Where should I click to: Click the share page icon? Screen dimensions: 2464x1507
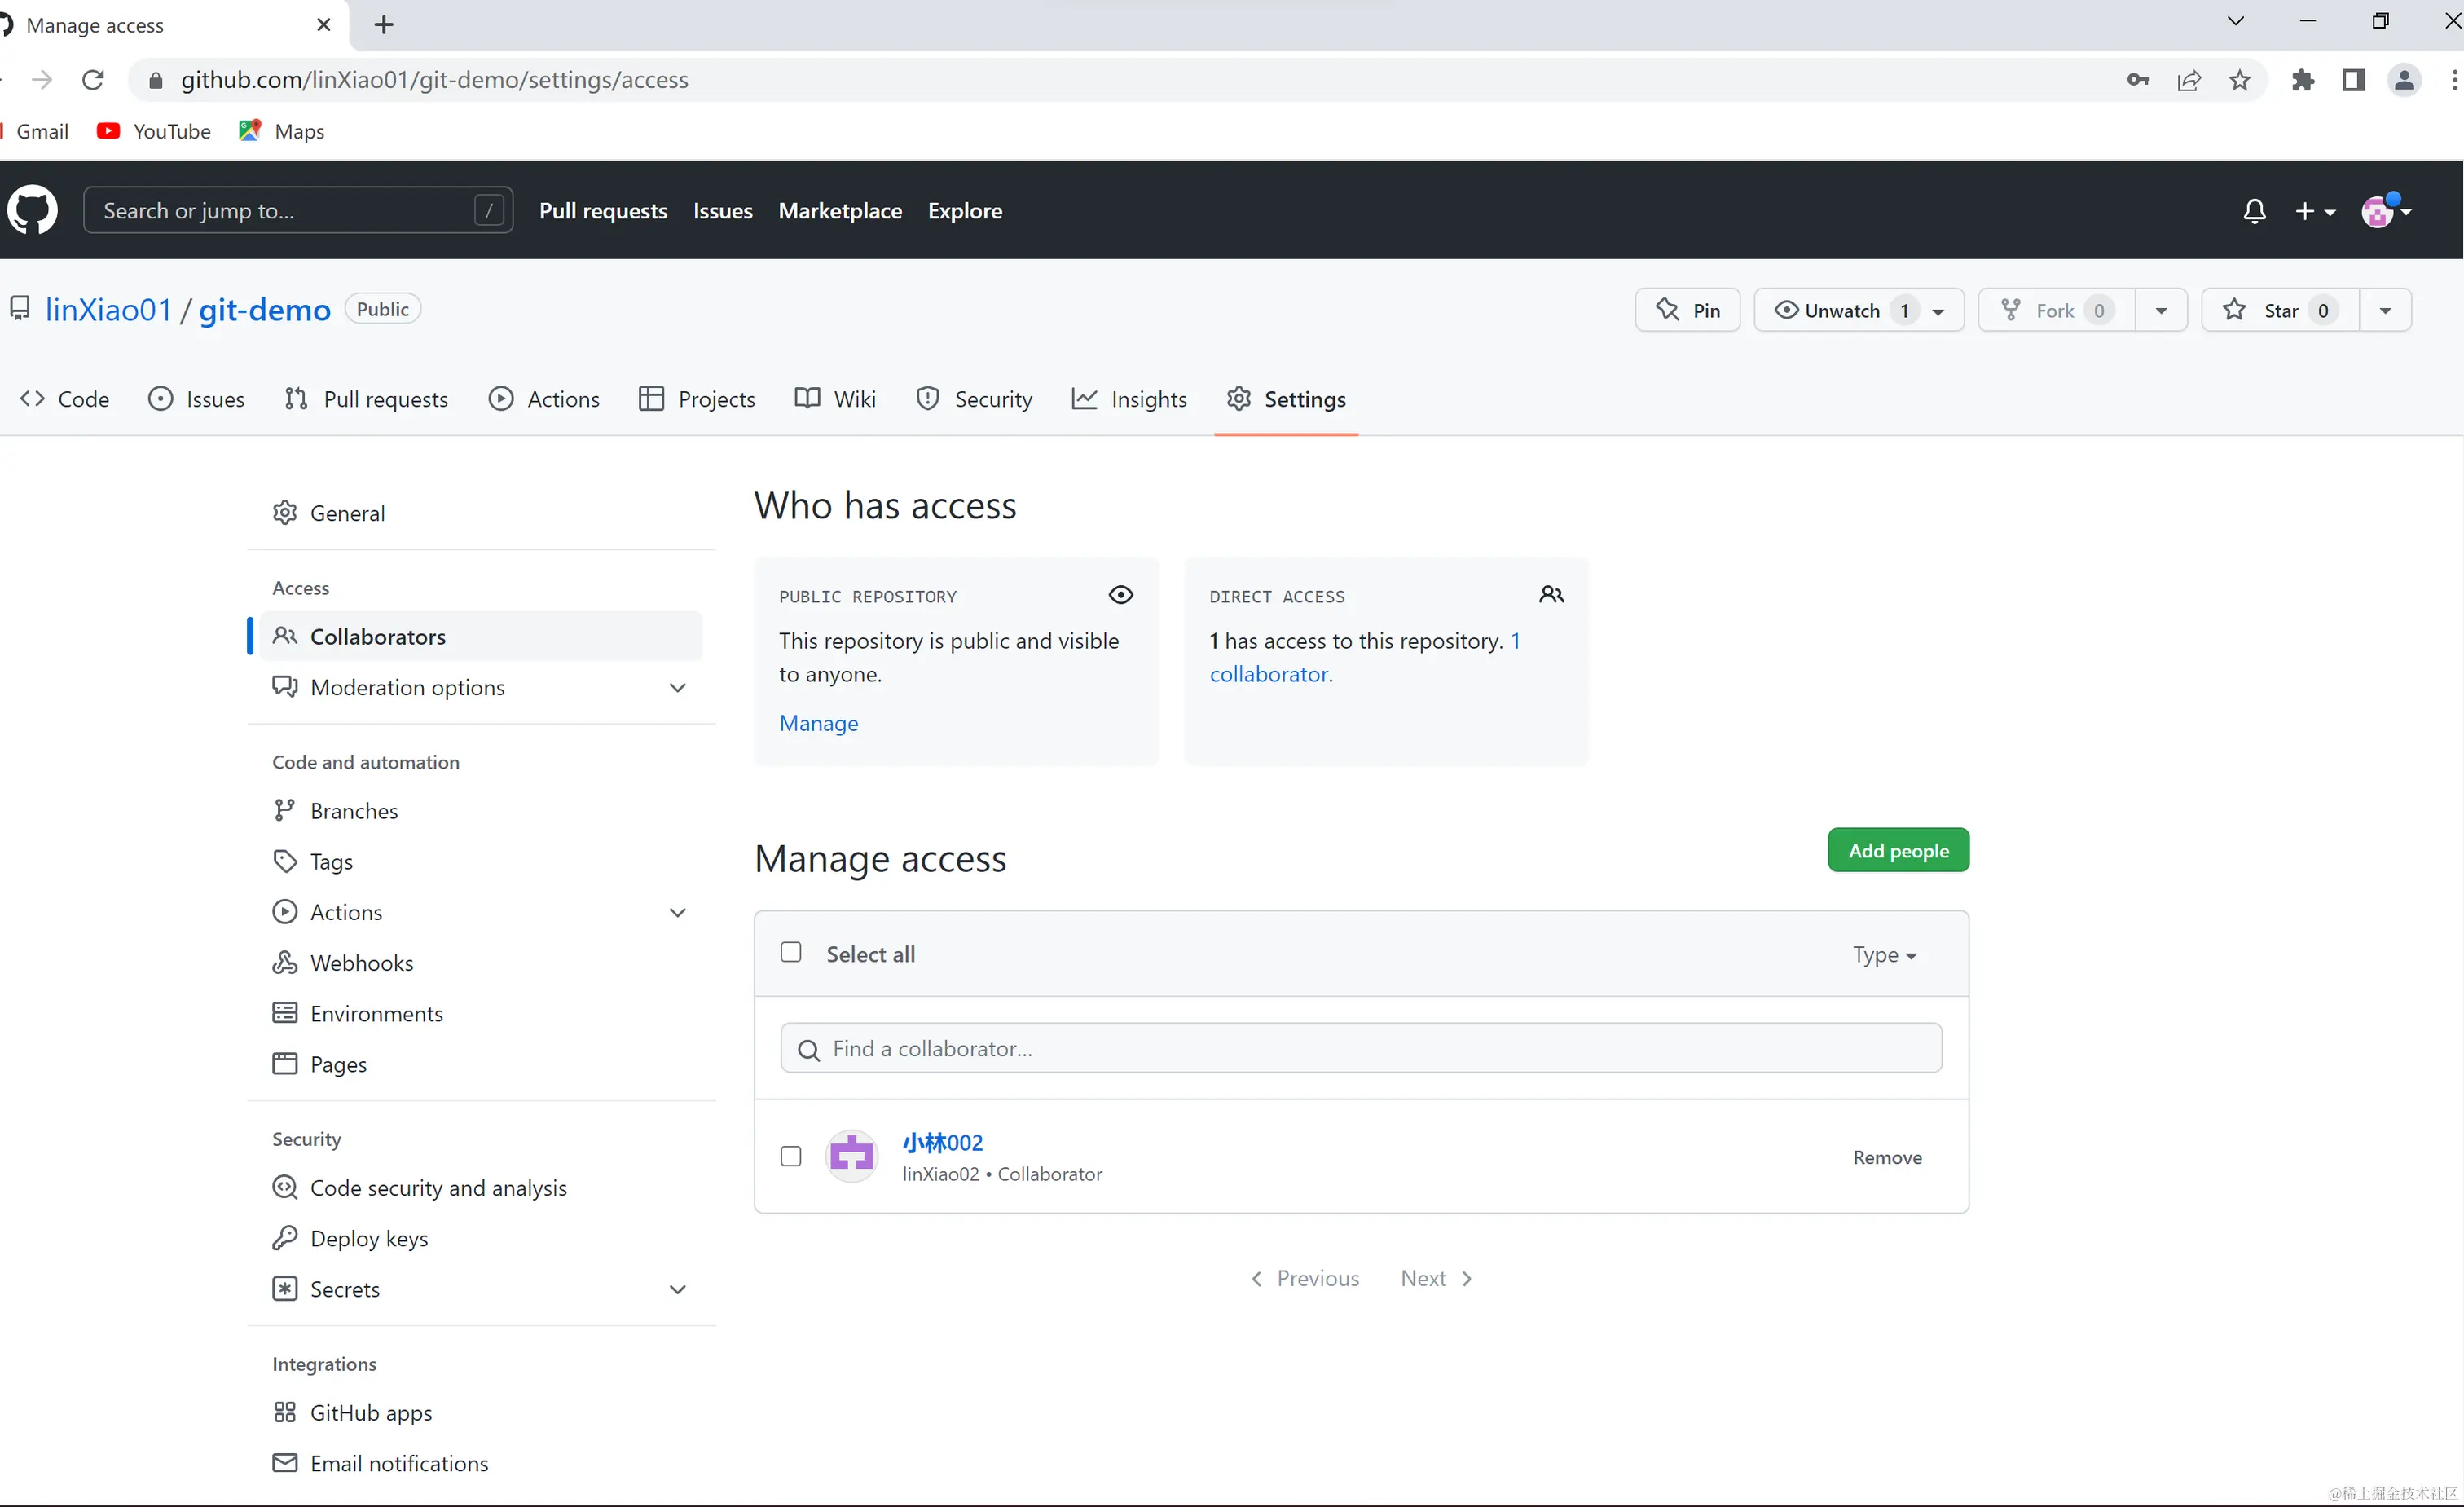[2189, 80]
